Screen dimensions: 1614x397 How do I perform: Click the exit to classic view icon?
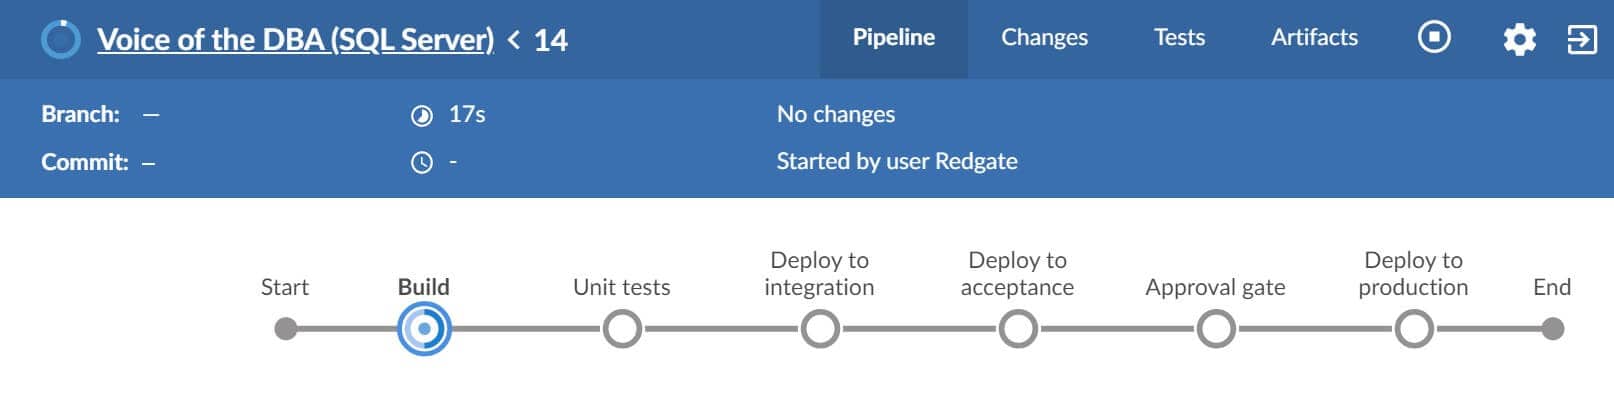(1581, 39)
